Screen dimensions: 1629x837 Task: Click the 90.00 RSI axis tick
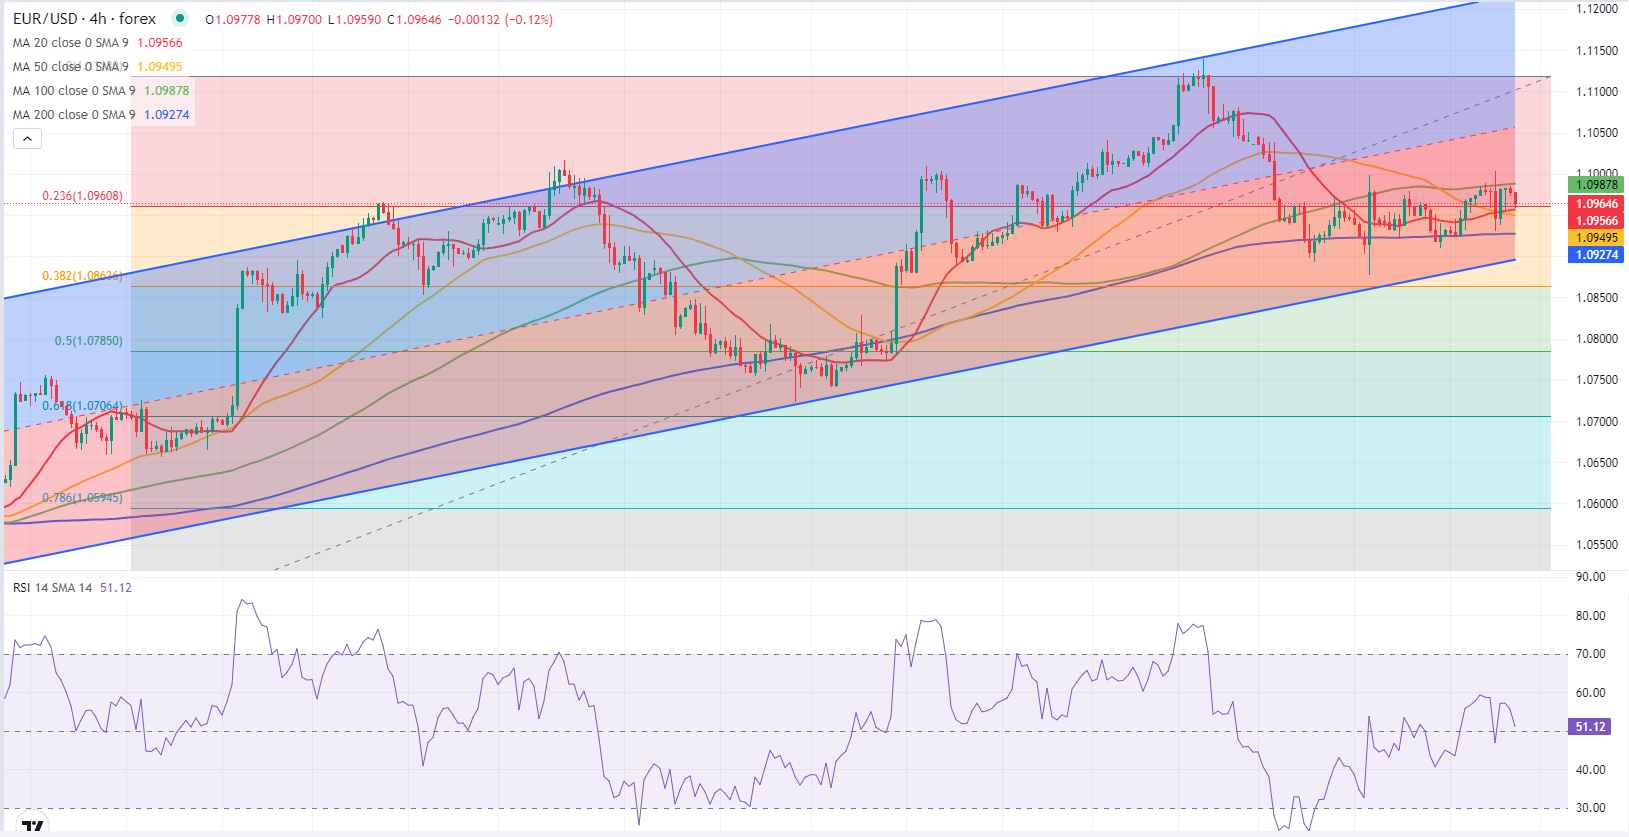point(1590,577)
